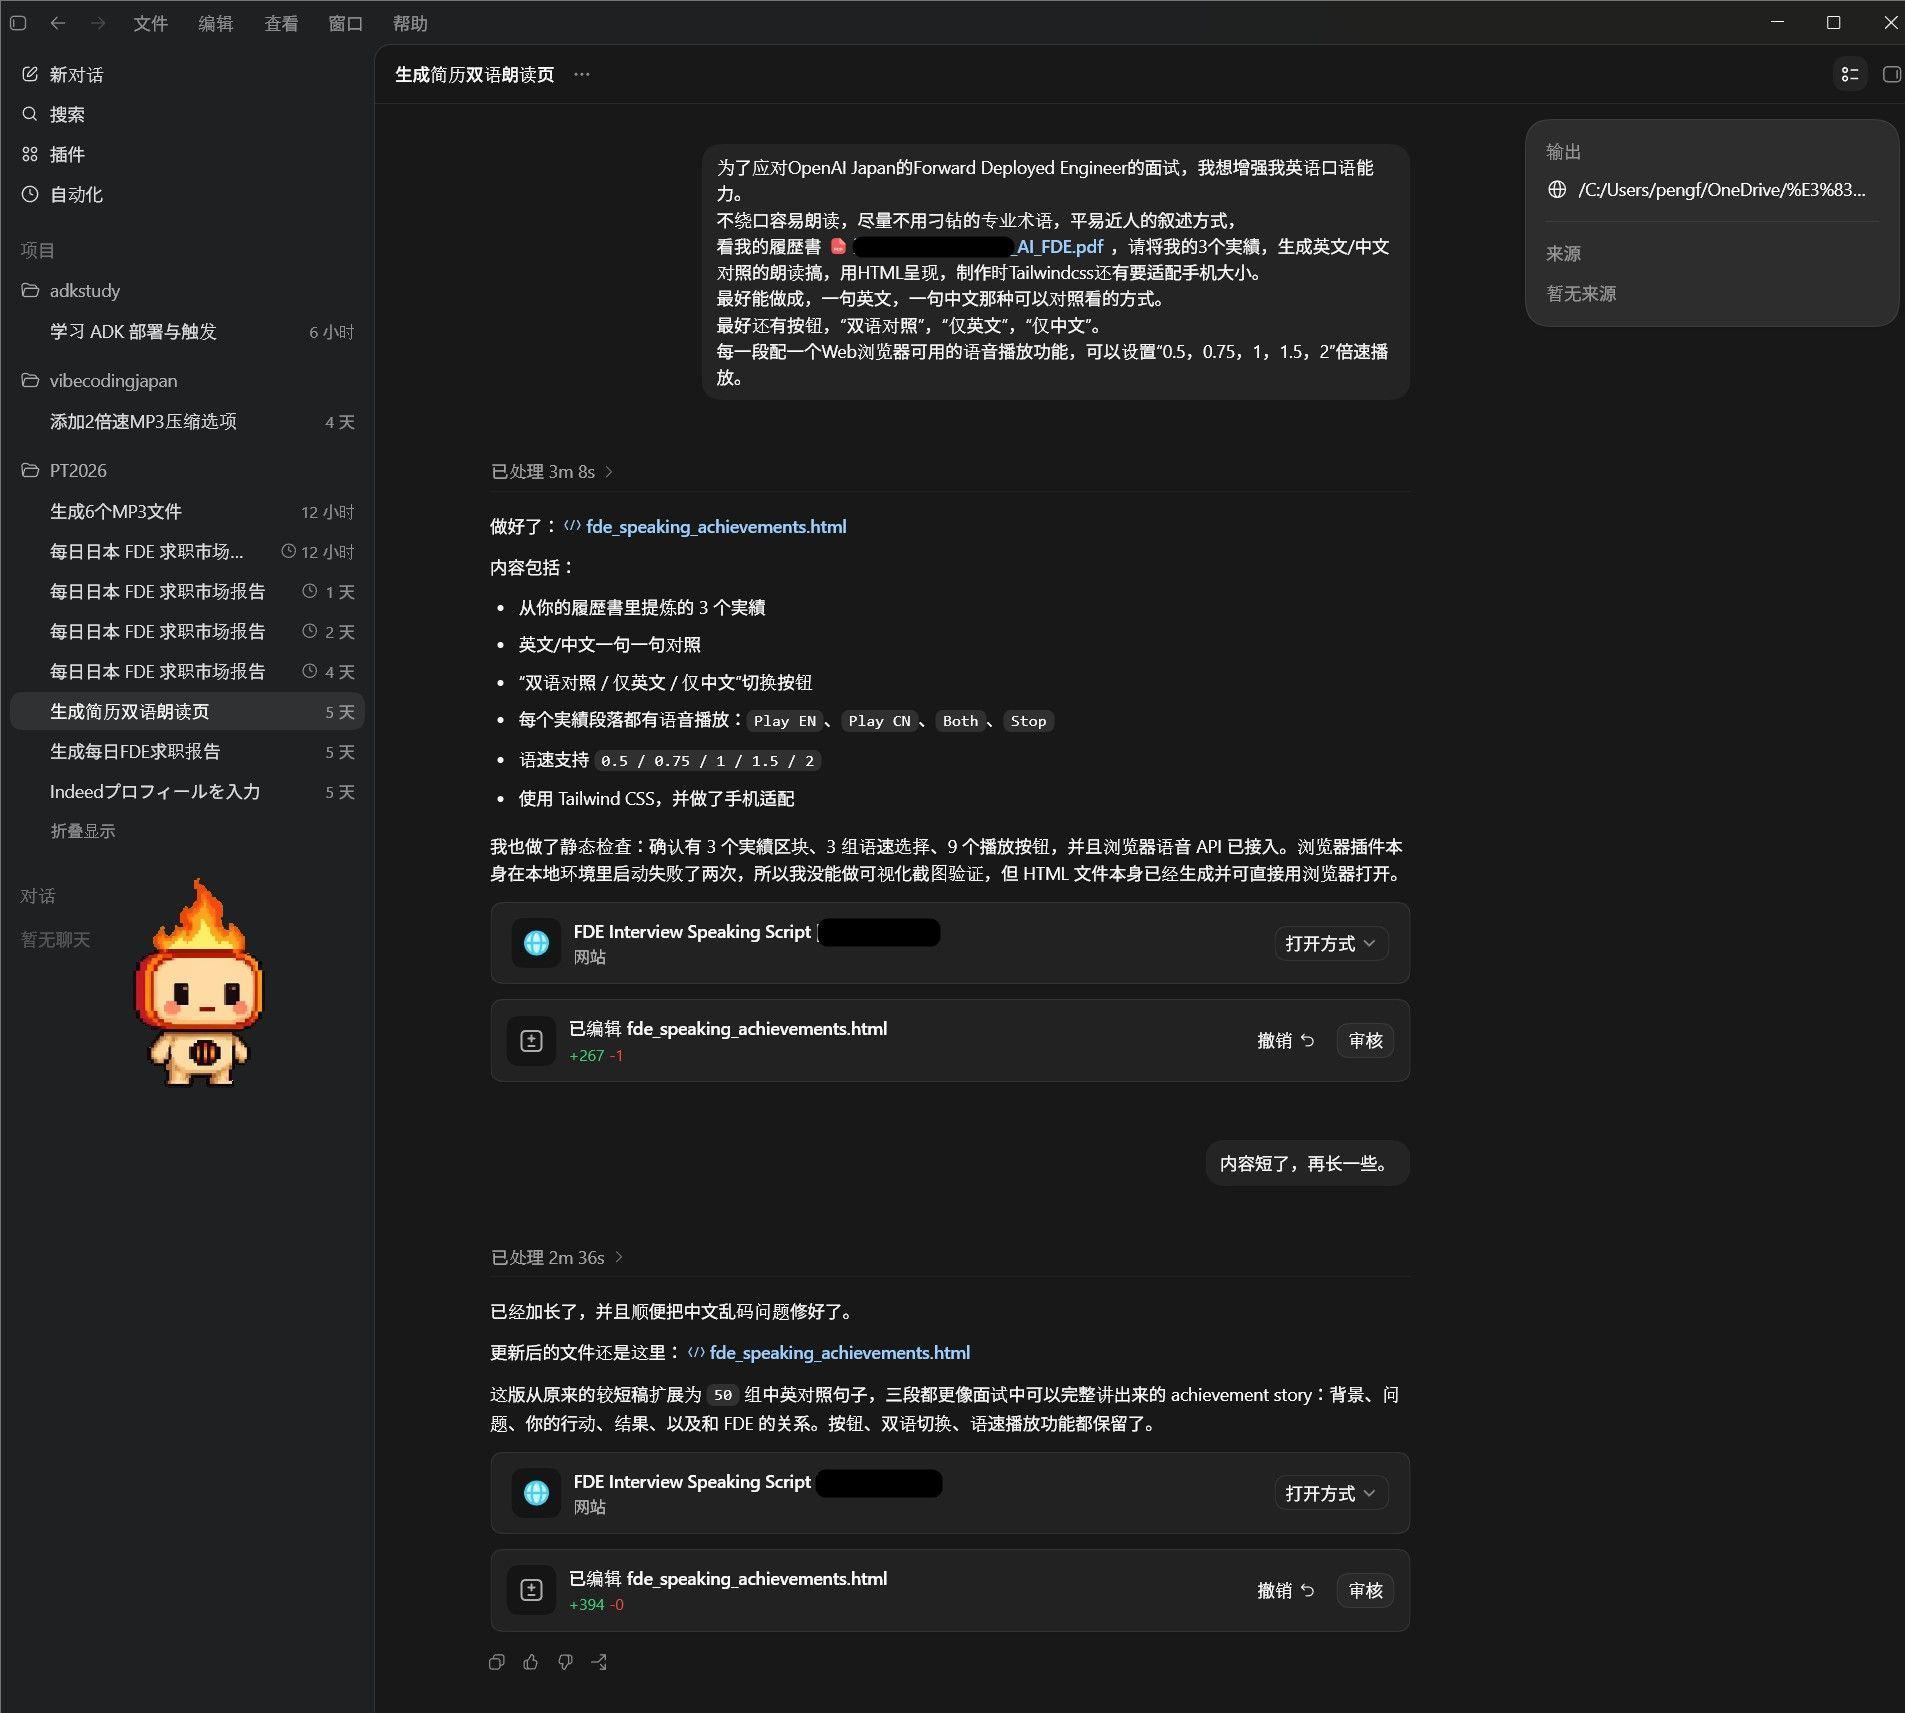Give thumbs up to the last response

click(x=531, y=1662)
